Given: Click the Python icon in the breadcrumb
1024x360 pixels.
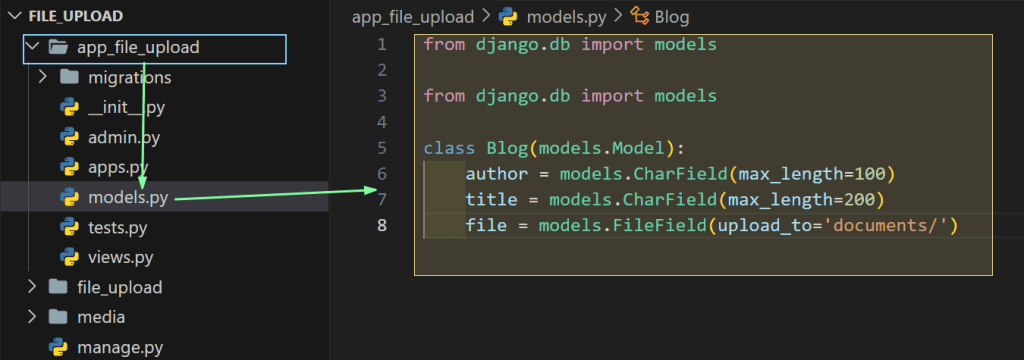Looking at the screenshot, I should tap(507, 16).
